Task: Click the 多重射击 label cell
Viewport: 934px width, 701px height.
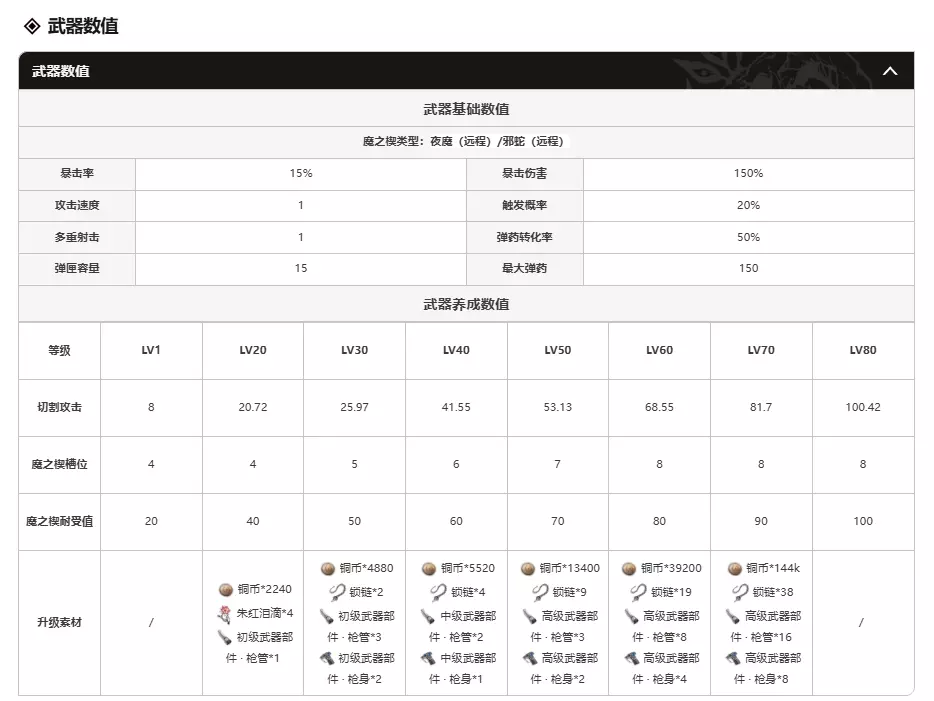Action: (77, 237)
